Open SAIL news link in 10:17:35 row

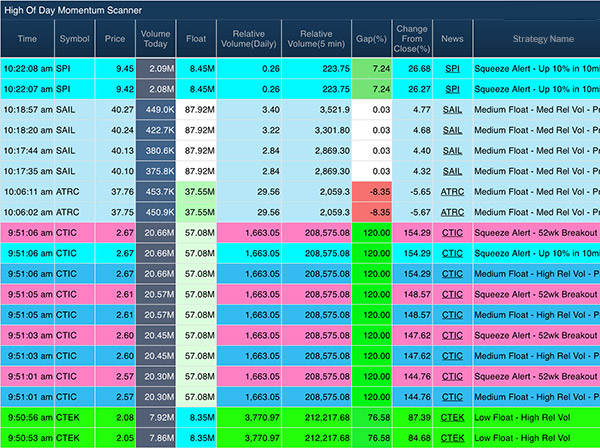[452, 171]
